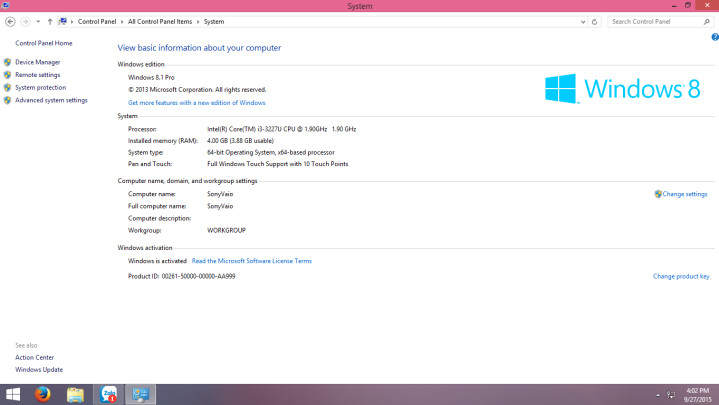The image size is (719, 405).
Task: Click Change product key
Action: coord(681,276)
